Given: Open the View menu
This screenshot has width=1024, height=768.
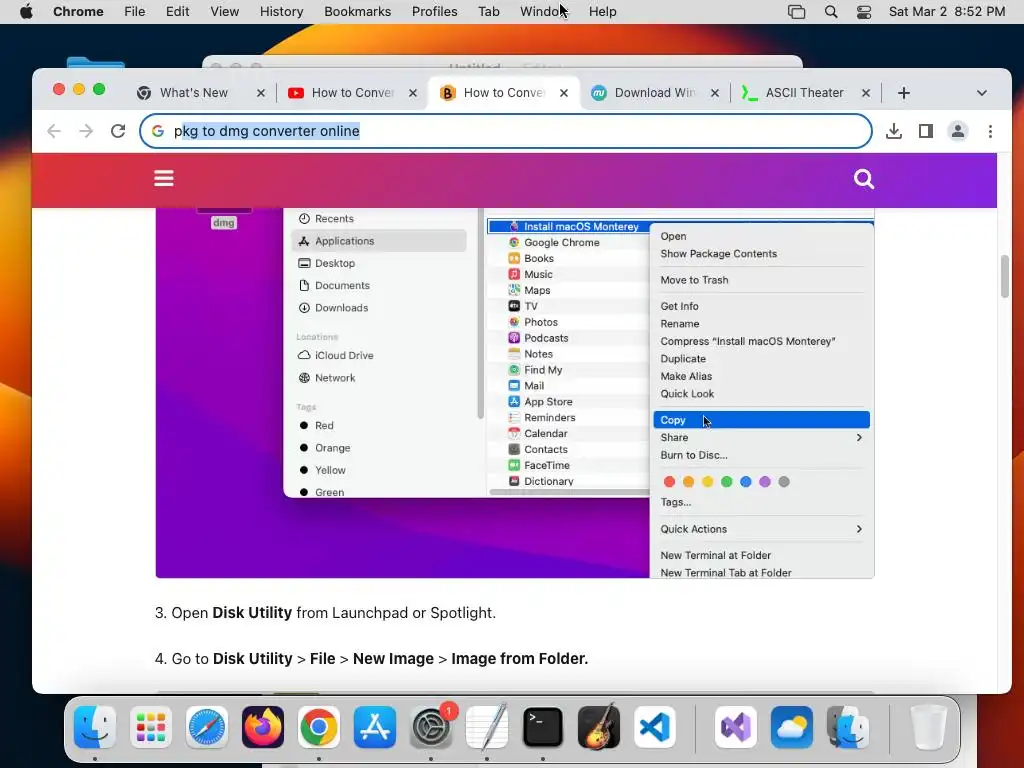Looking at the screenshot, I should pyautogui.click(x=225, y=12).
